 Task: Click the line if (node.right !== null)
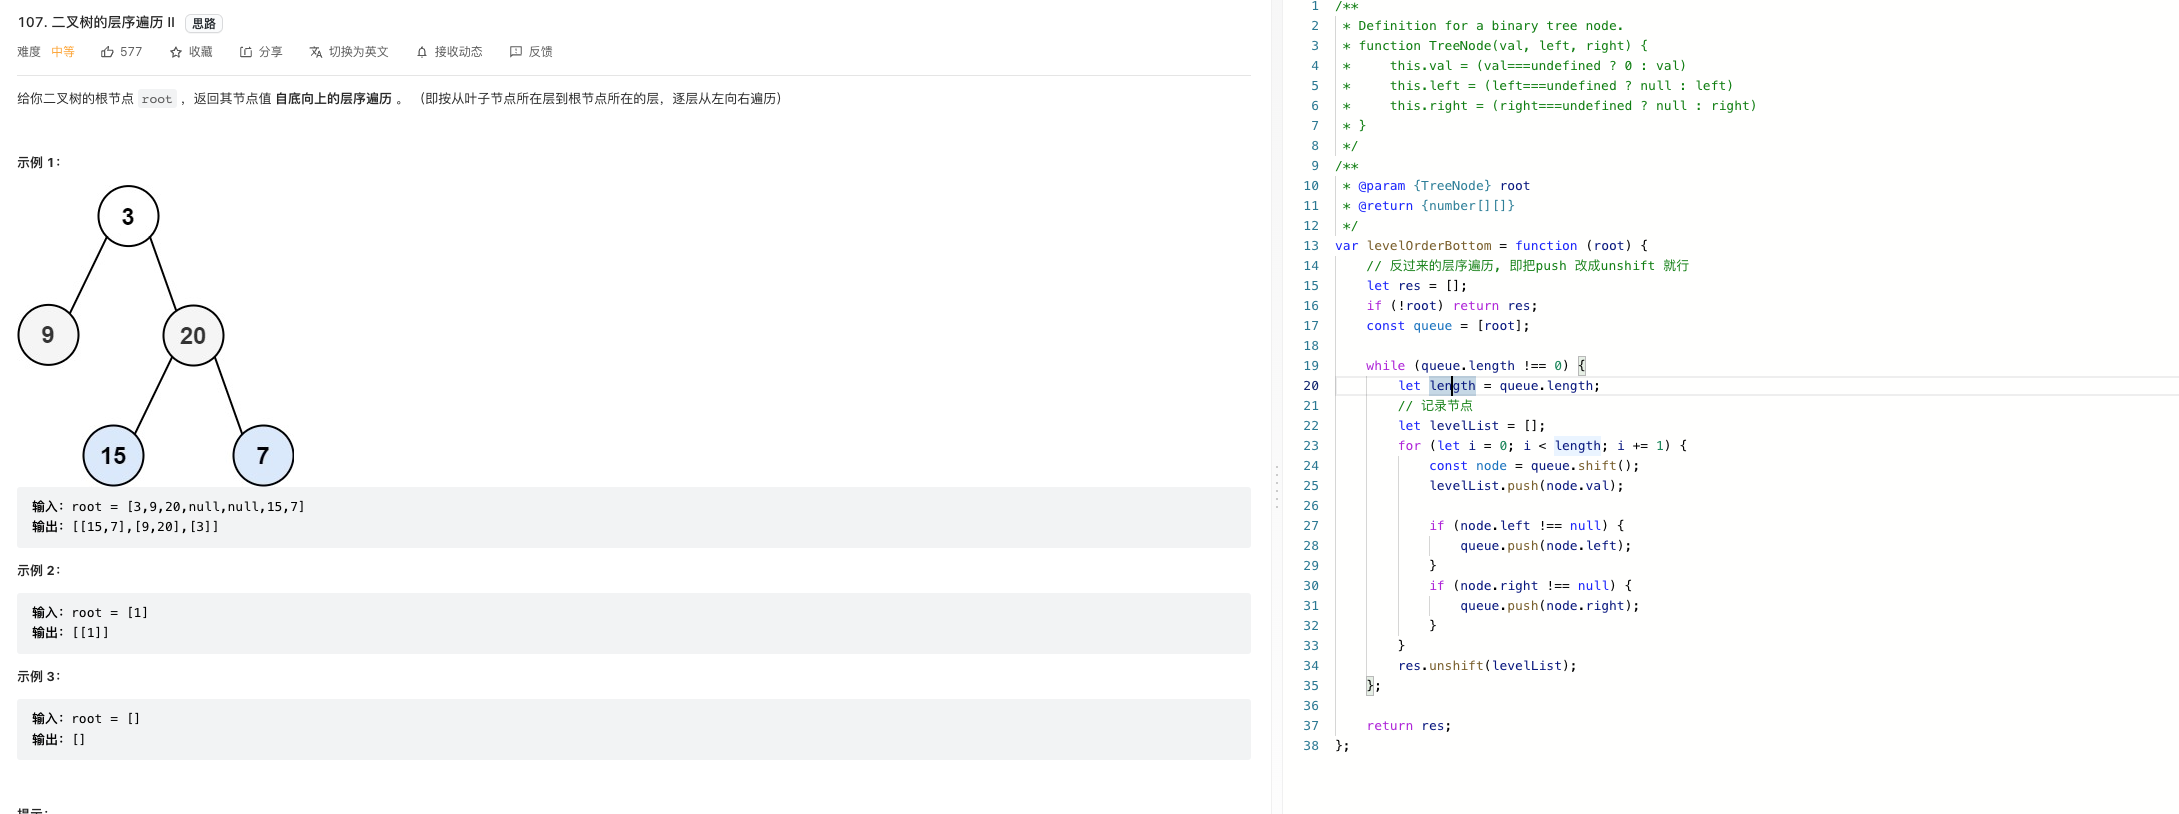(x=1530, y=586)
